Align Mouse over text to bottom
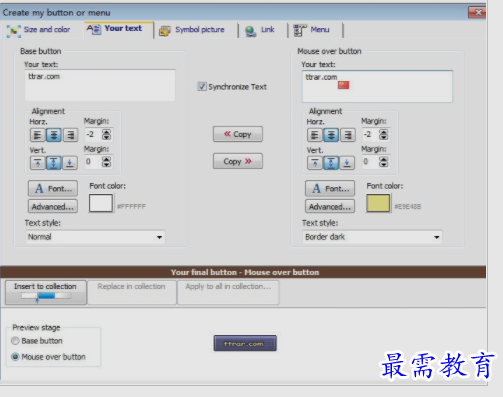 tap(347, 163)
